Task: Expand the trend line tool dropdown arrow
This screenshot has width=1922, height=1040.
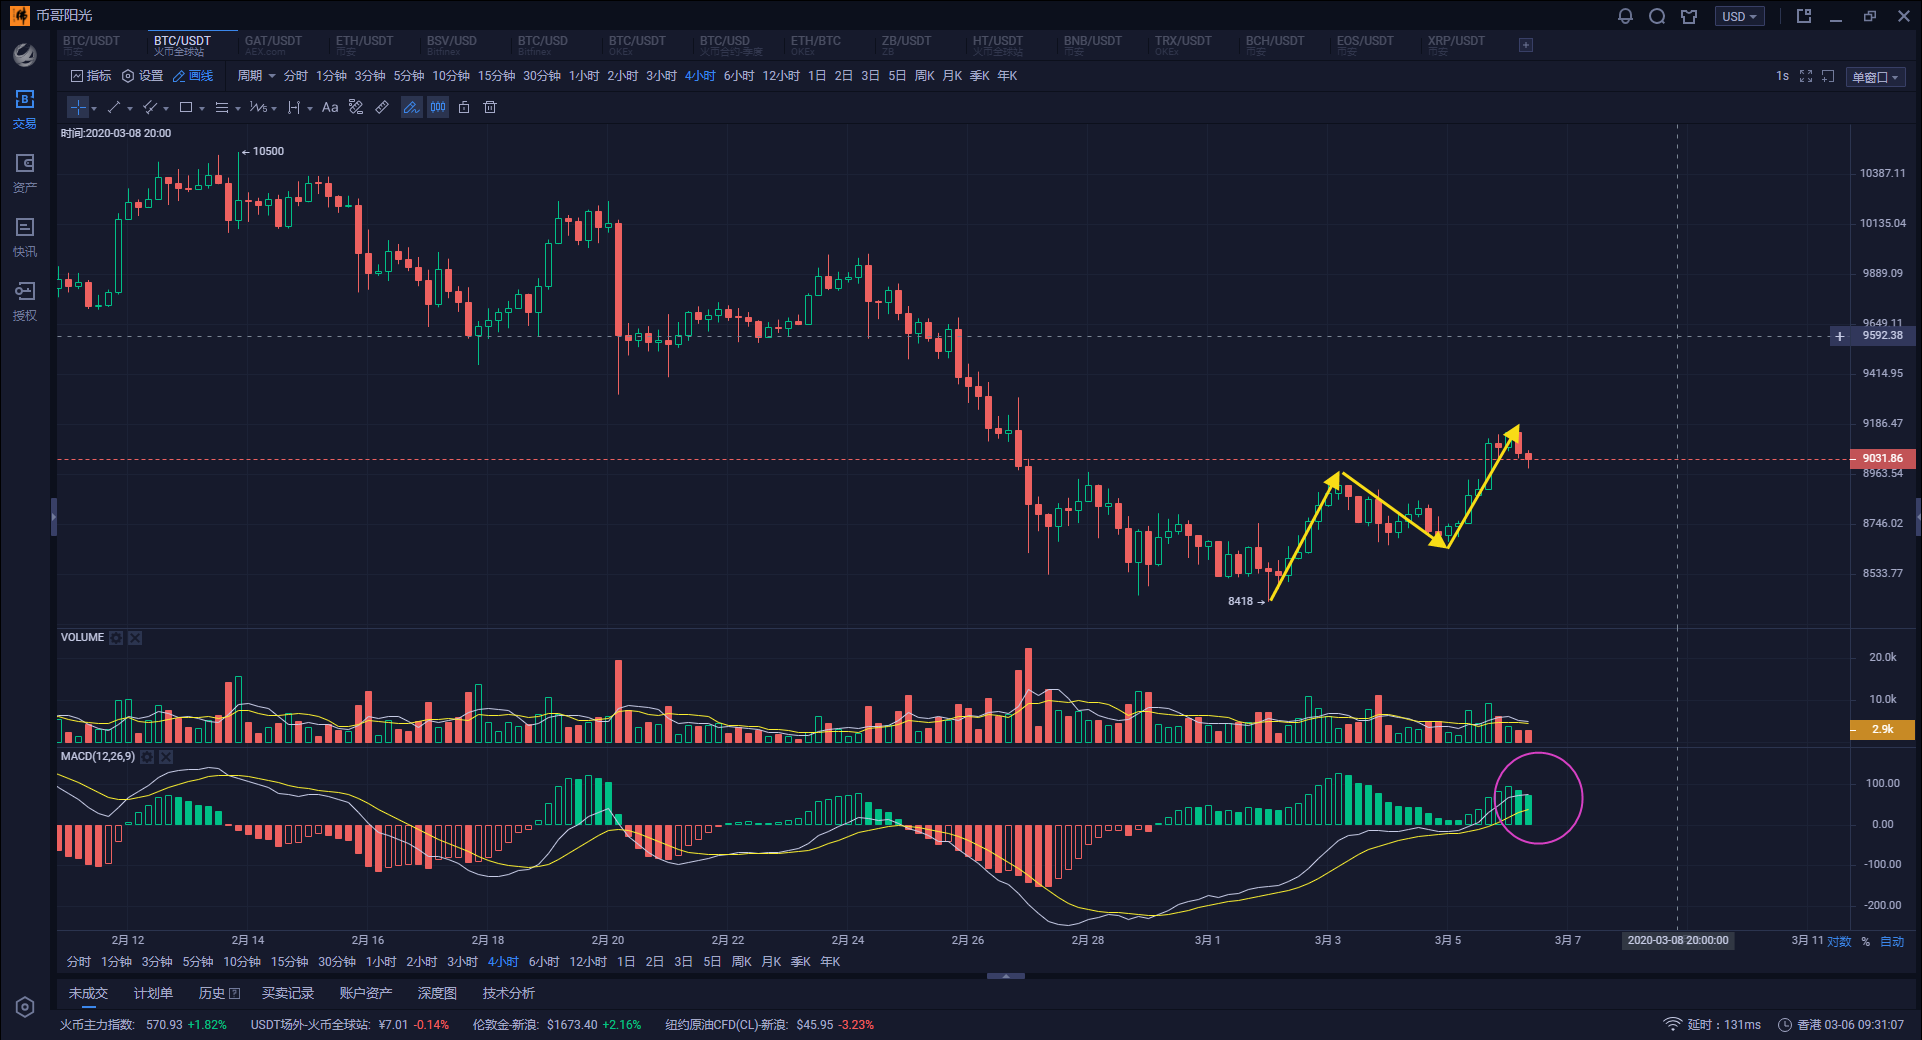Action: click(130, 108)
